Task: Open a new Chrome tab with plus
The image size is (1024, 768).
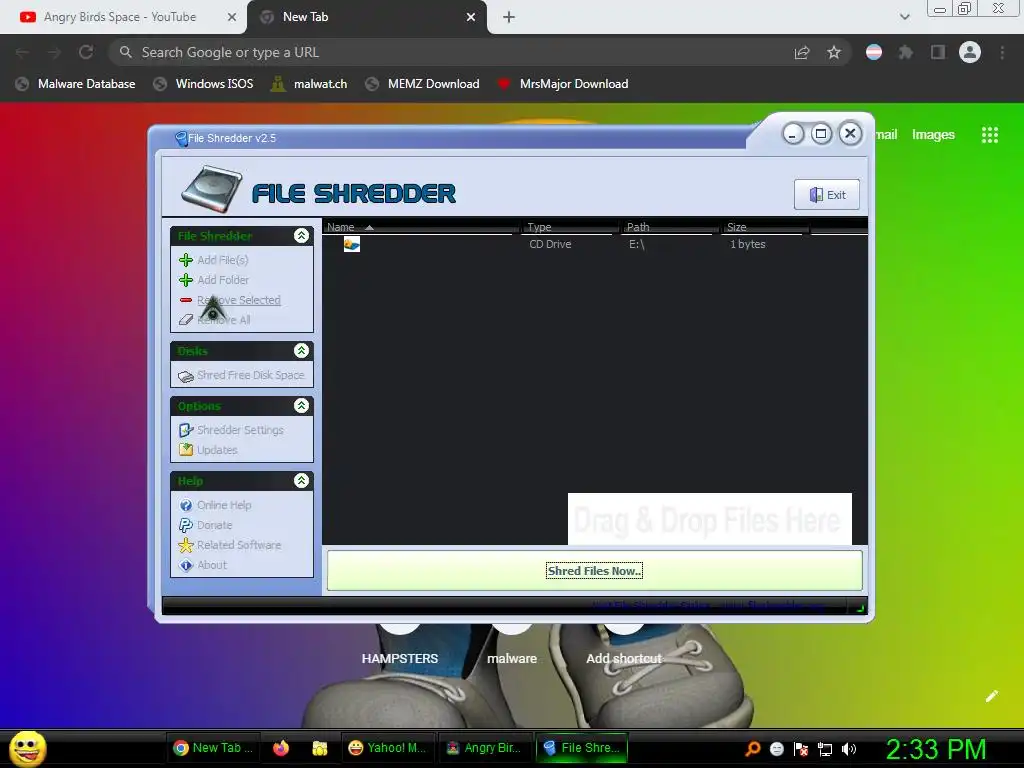Action: point(509,18)
